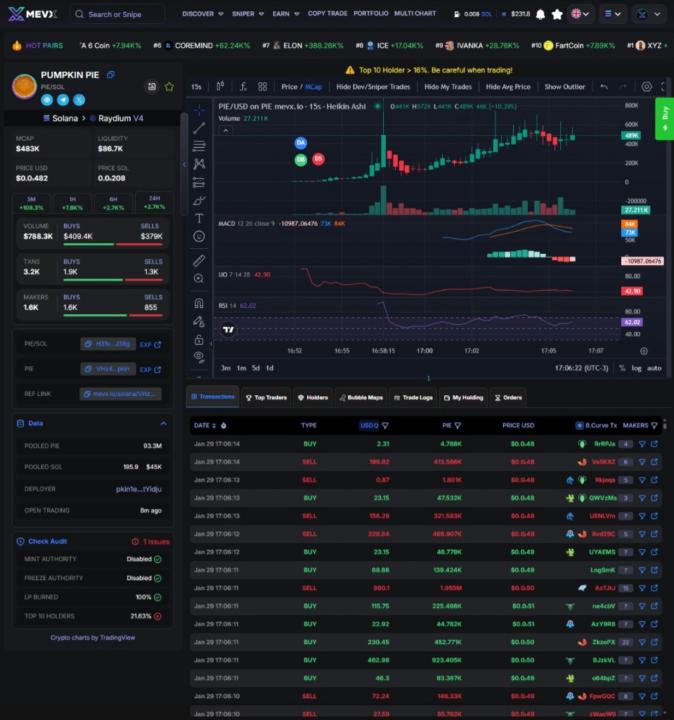Image resolution: width=674 pixels, height=720 pixels.
Task: Open PIE token in explorer
Action: (150, 369)
